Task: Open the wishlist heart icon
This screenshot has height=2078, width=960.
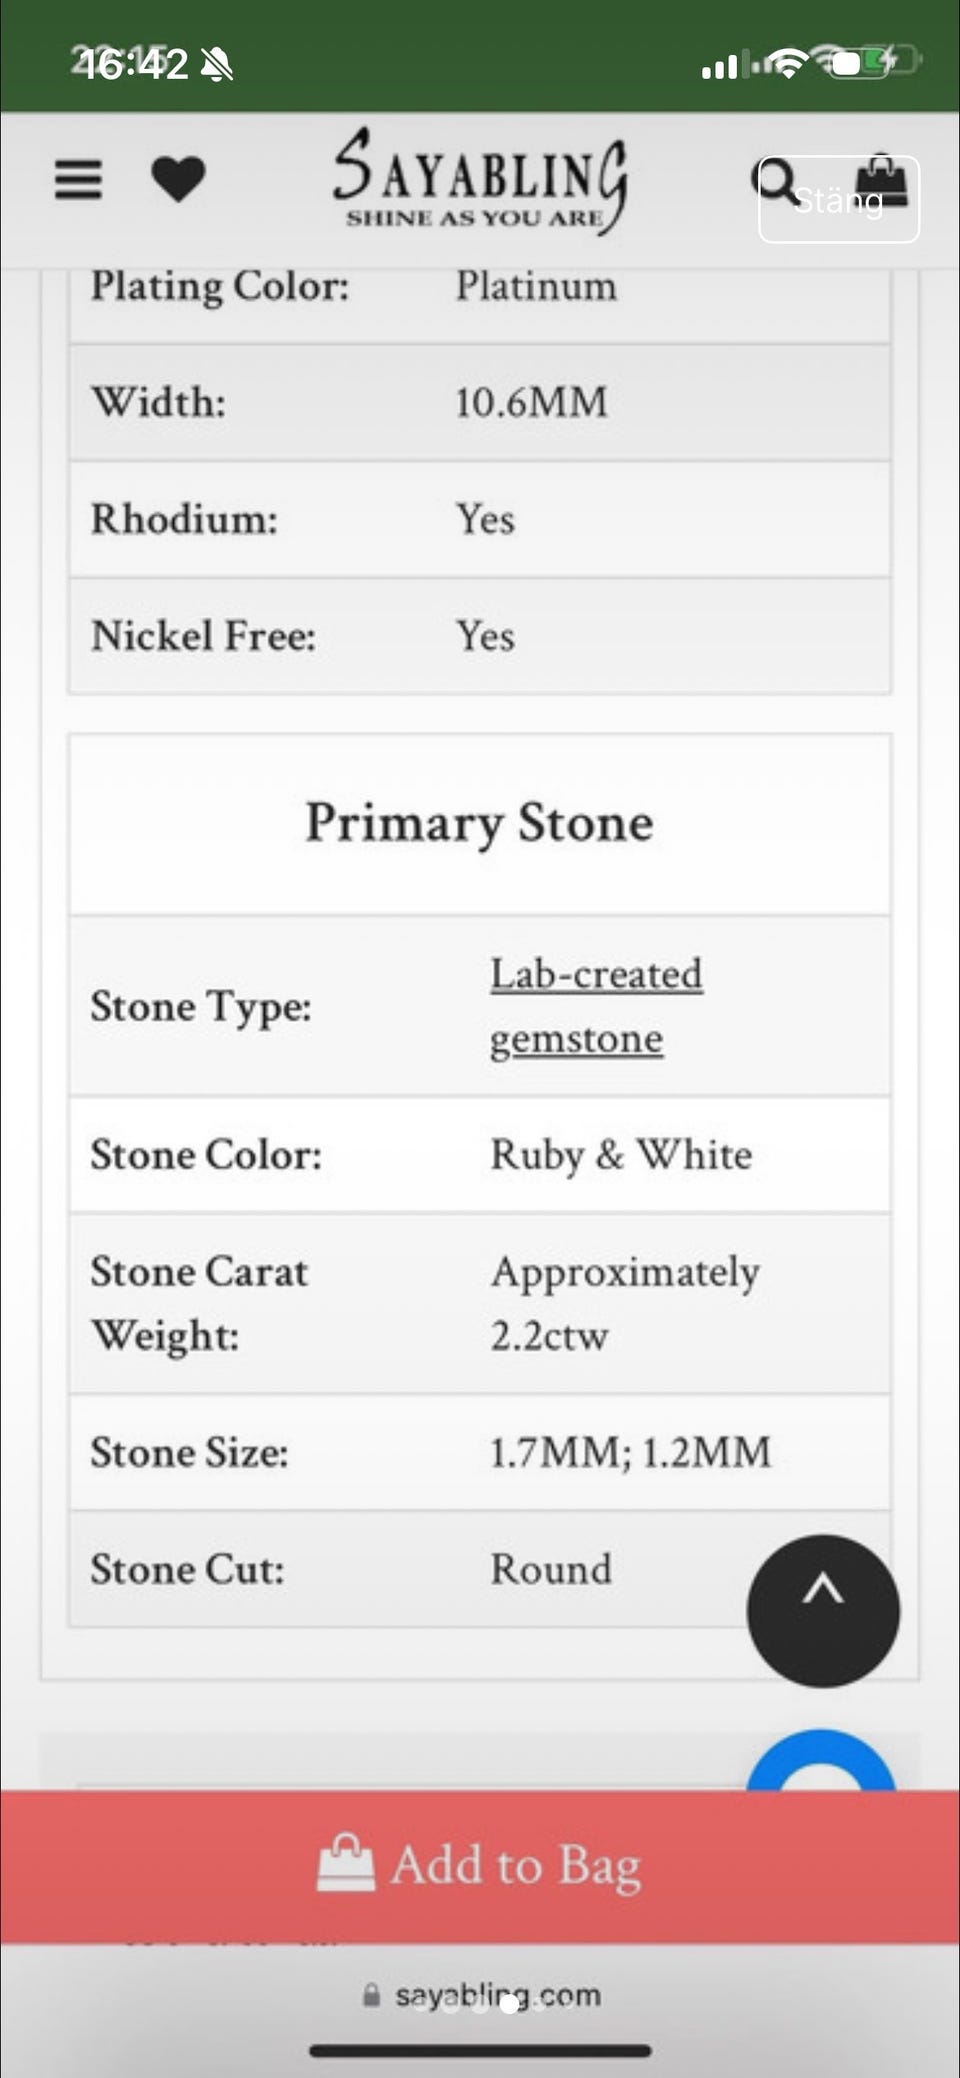Action: tap(178, 180)
